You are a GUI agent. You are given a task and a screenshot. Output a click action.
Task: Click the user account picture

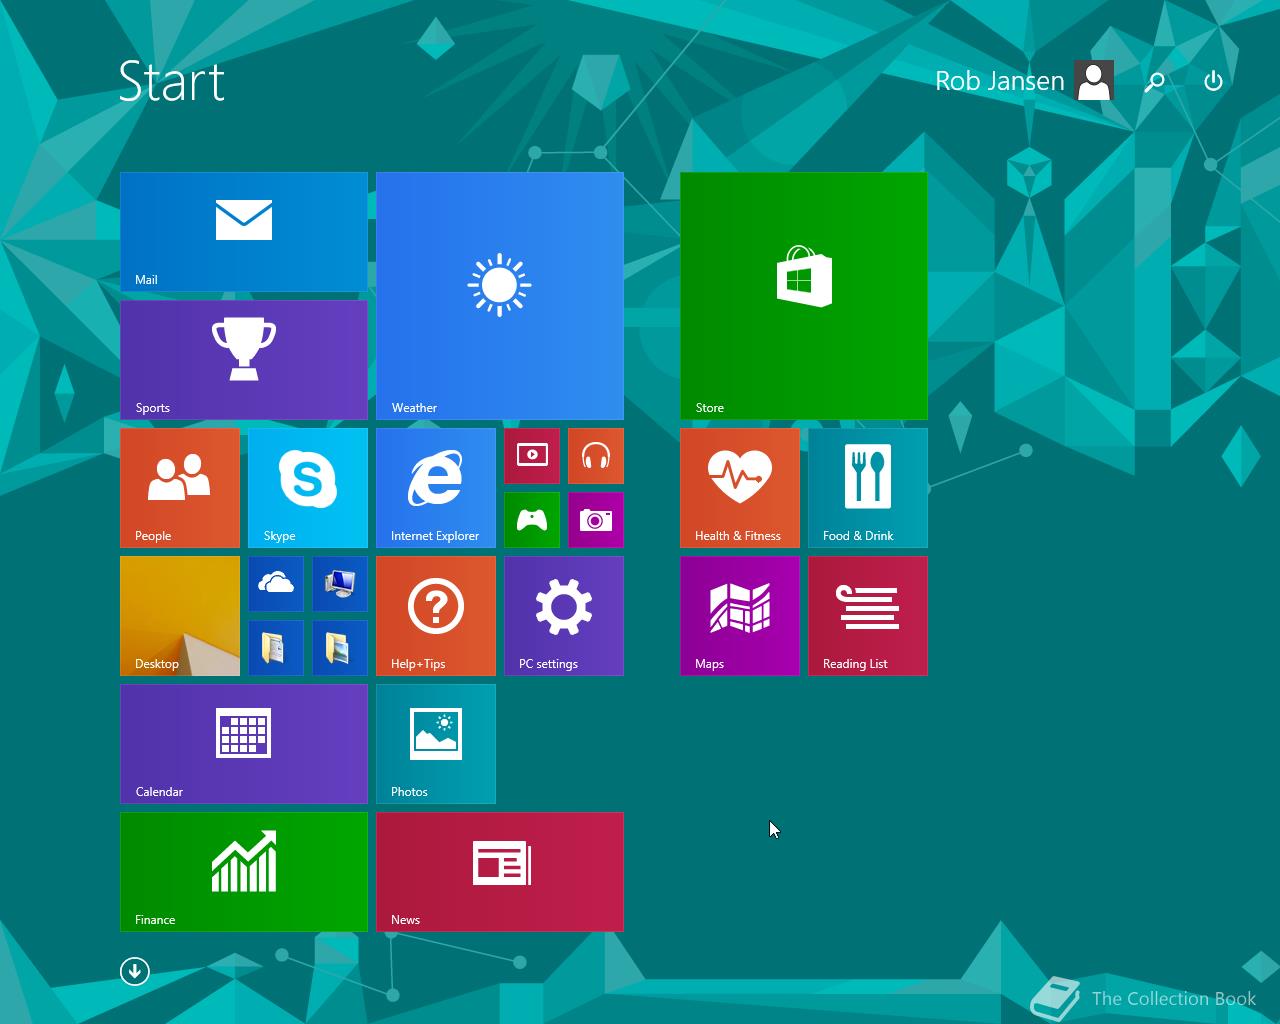click(x=1094, y=81)
